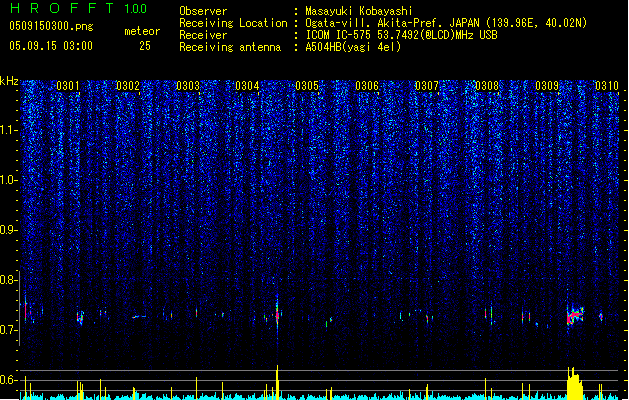Click the 0305 time marker
This screenshot has height=400, width=629.
click(307, 86)
